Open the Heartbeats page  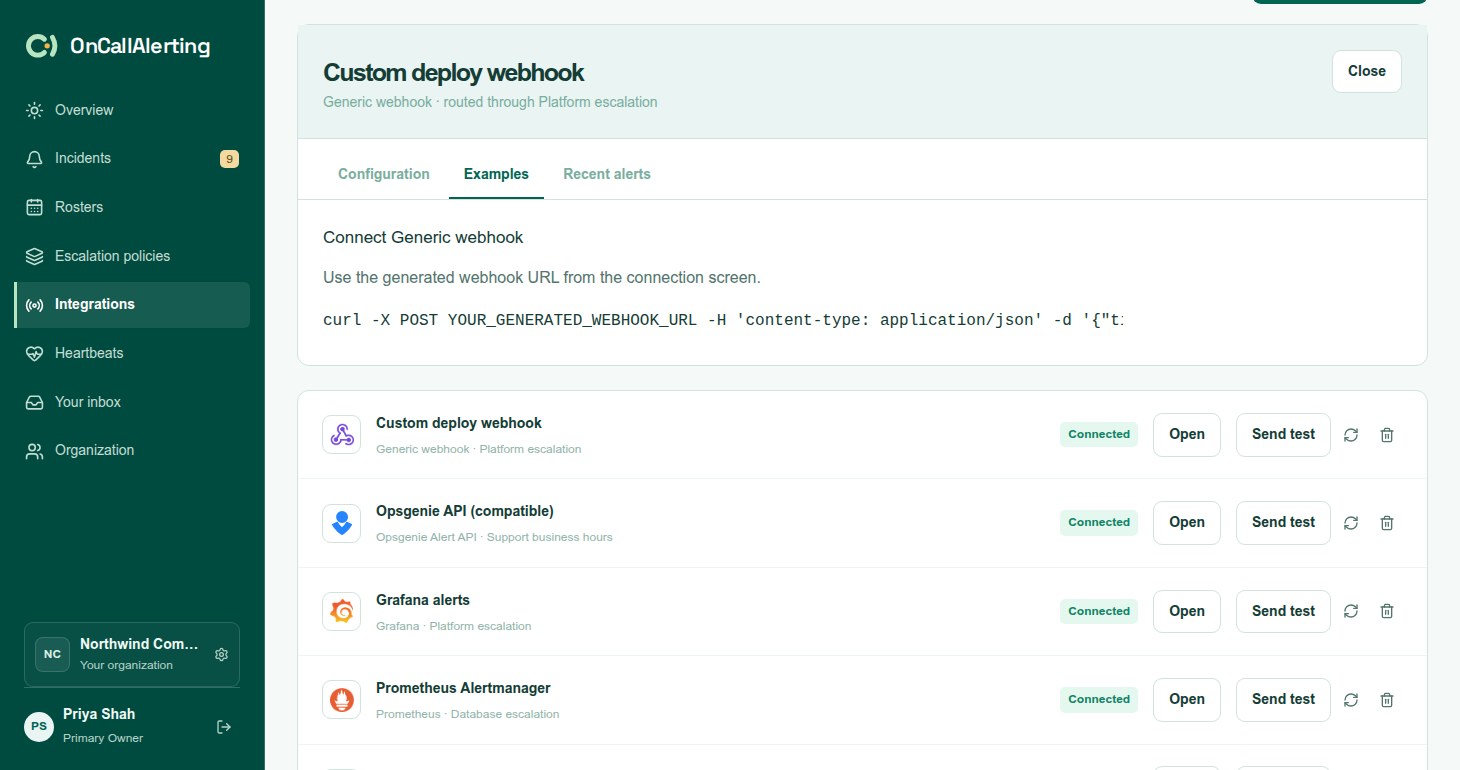(x=132, y=353)
